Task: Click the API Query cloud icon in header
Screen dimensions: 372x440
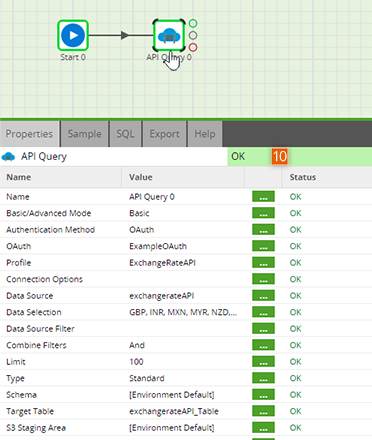Action: click(8, 156)
